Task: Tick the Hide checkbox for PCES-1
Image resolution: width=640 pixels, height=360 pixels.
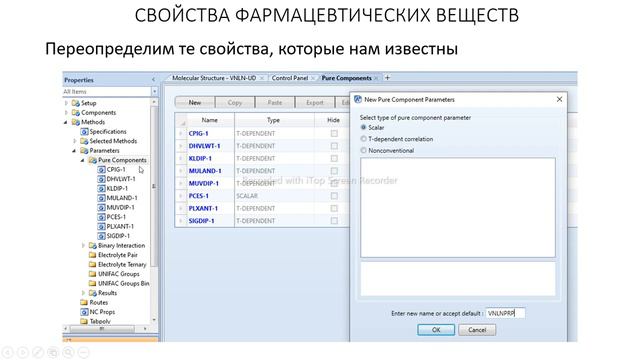Action: point(334,196)
